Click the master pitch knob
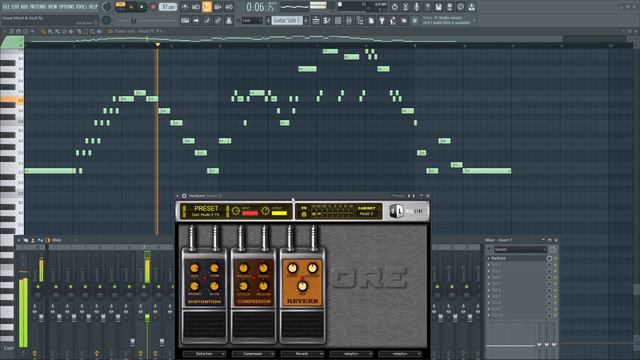The image size is (640, 360). (106, 20)
